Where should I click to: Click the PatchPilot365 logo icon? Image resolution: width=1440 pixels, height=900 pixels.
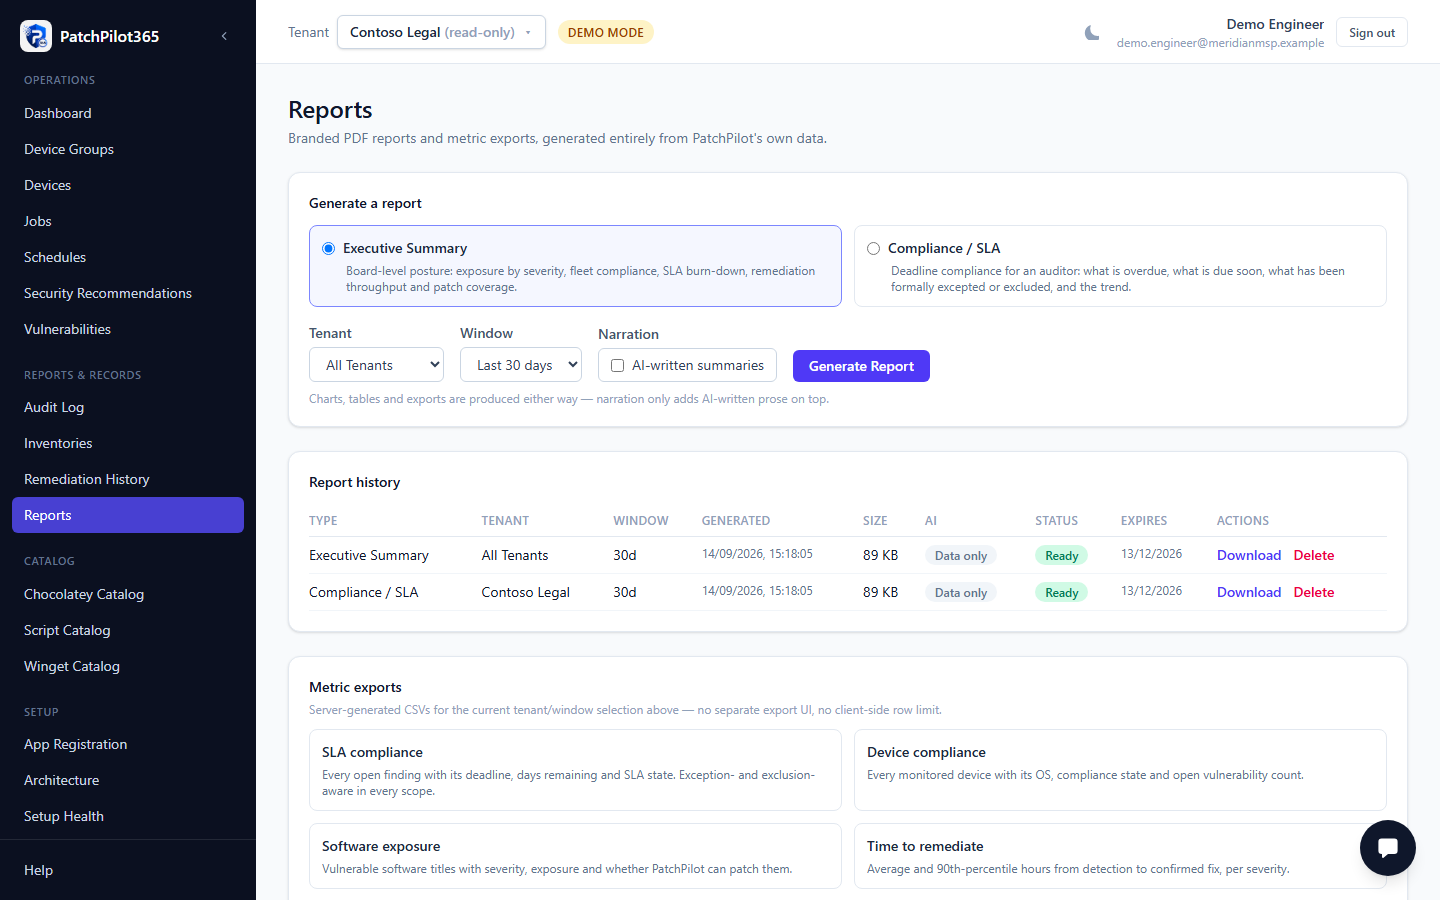[x=36, y=36]
